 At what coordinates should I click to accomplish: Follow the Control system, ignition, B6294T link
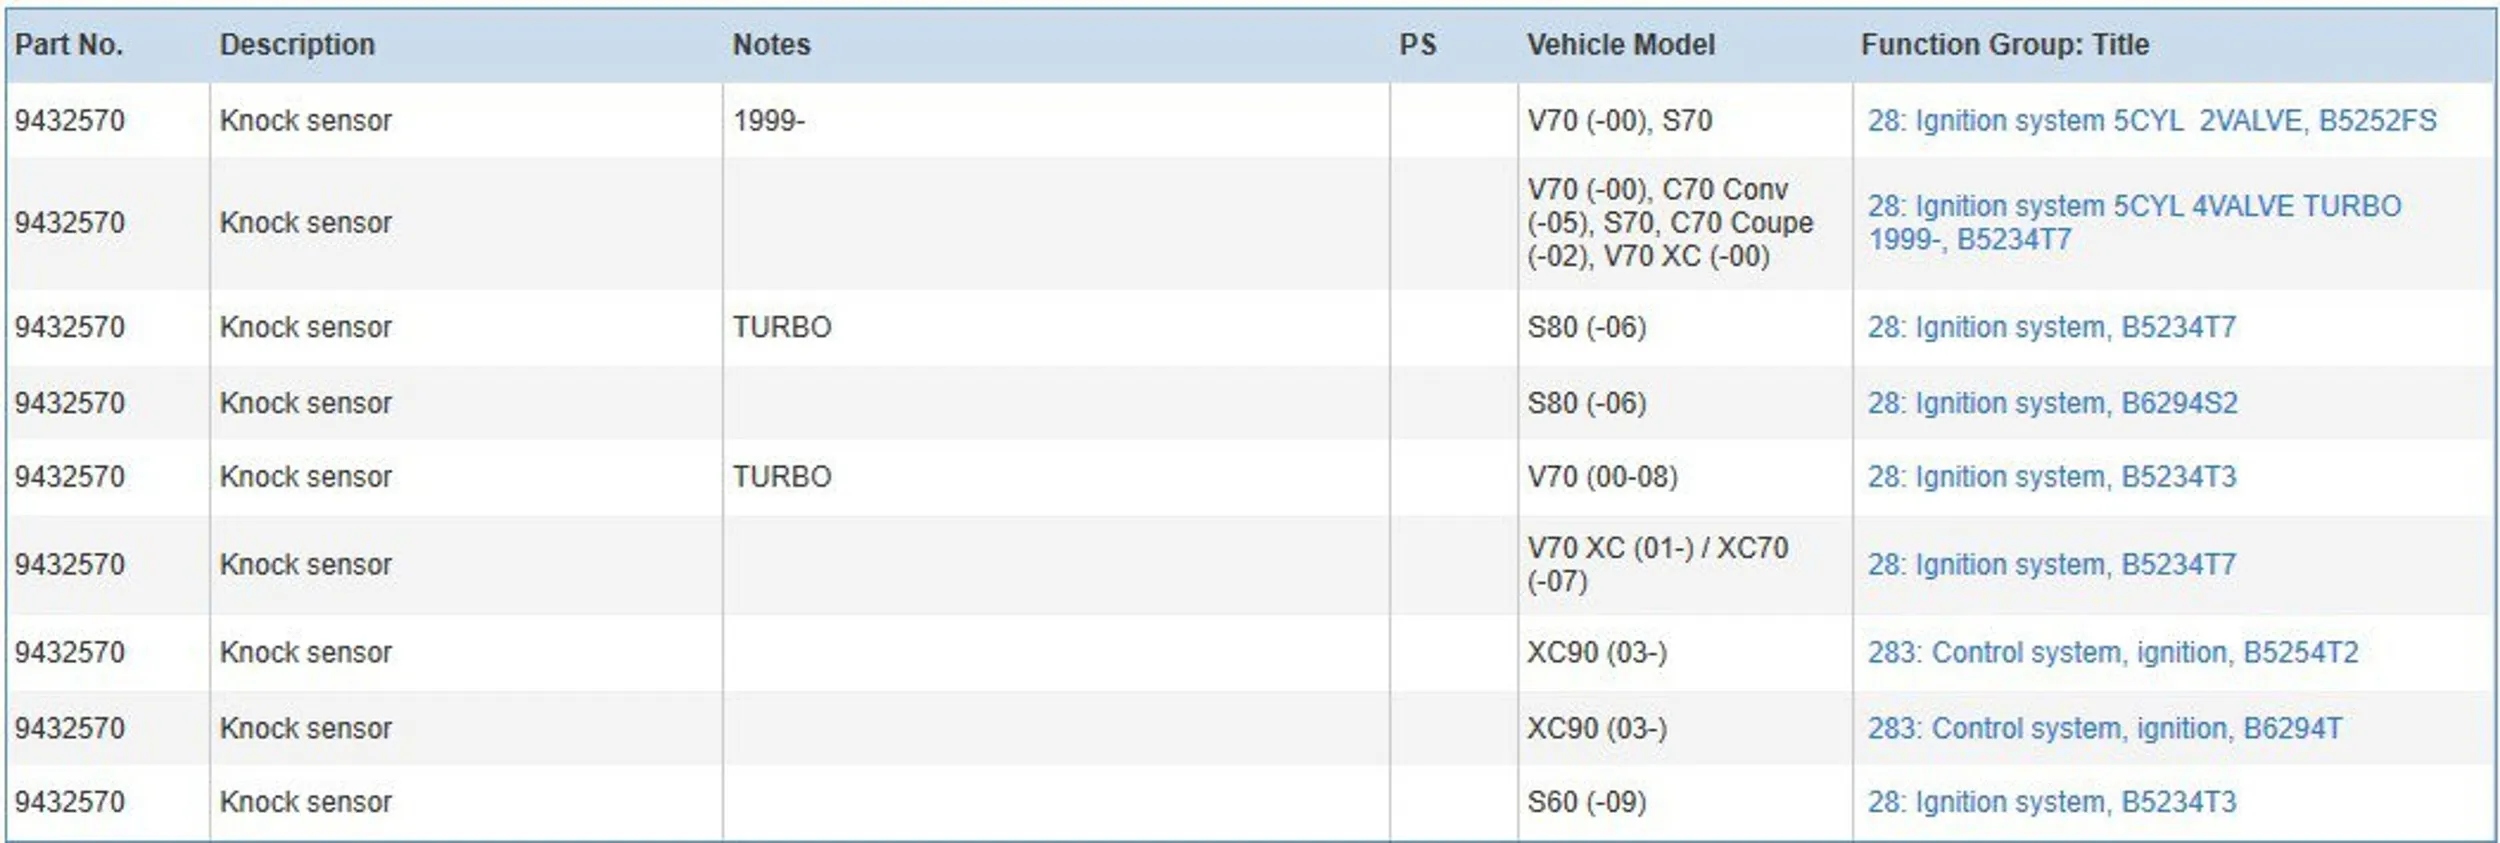pos(2104,729)
